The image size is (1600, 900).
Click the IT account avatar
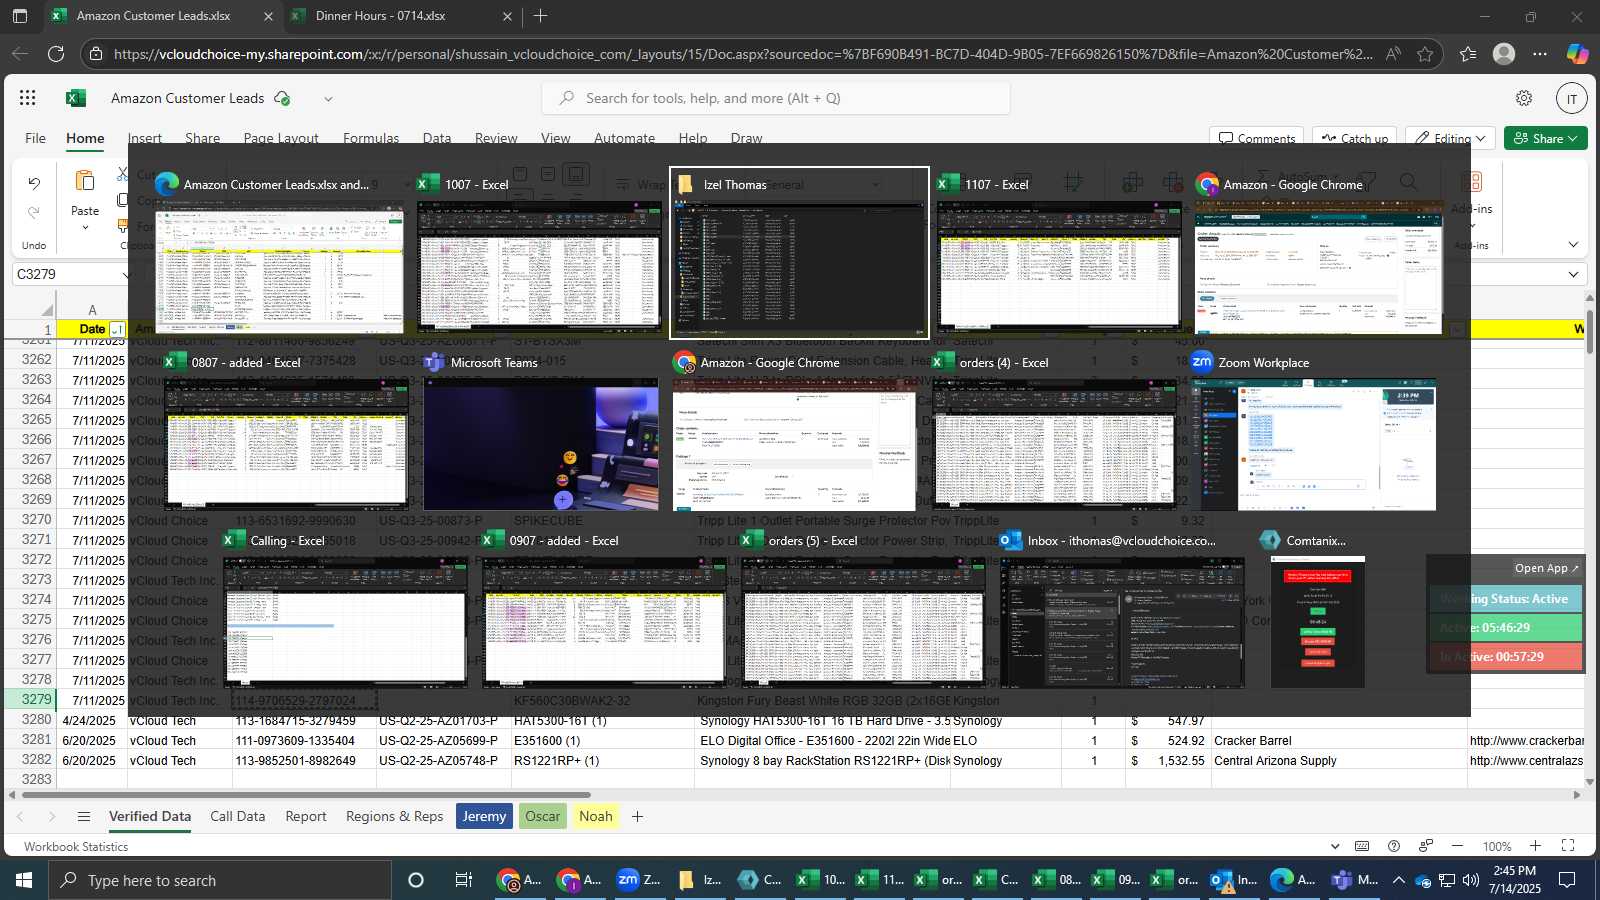(1572, 98)
